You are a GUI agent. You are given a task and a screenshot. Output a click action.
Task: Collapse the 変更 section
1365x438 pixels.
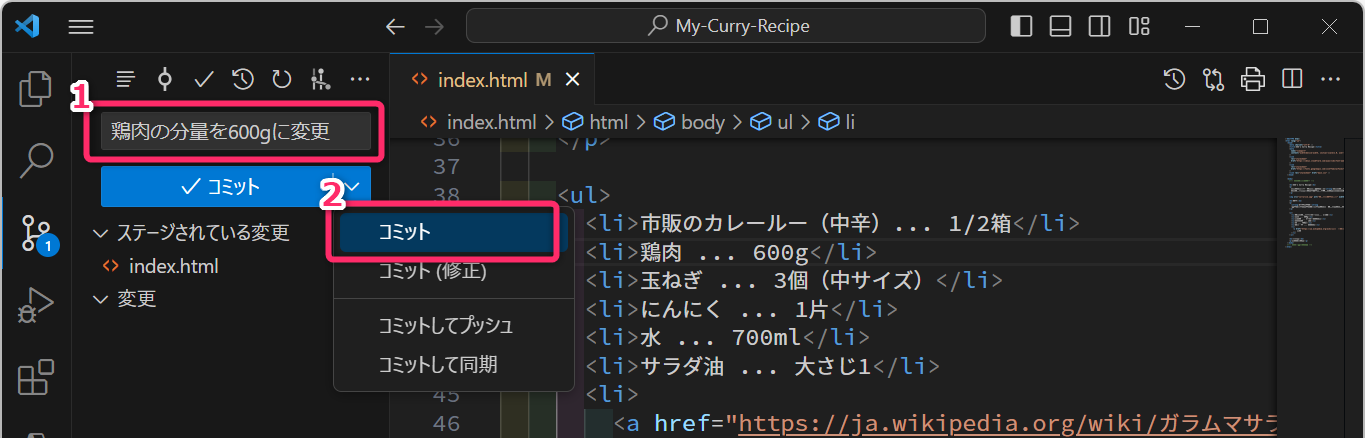click(100, 299)
